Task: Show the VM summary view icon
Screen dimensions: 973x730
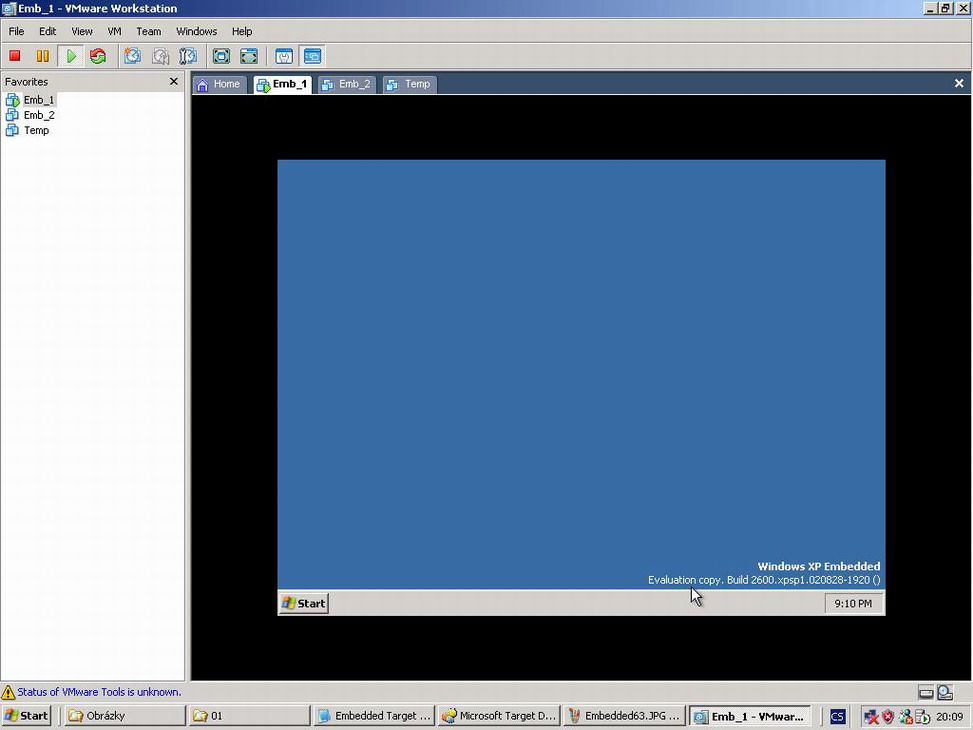Action: pyautogui.click(x=284, y=56)
